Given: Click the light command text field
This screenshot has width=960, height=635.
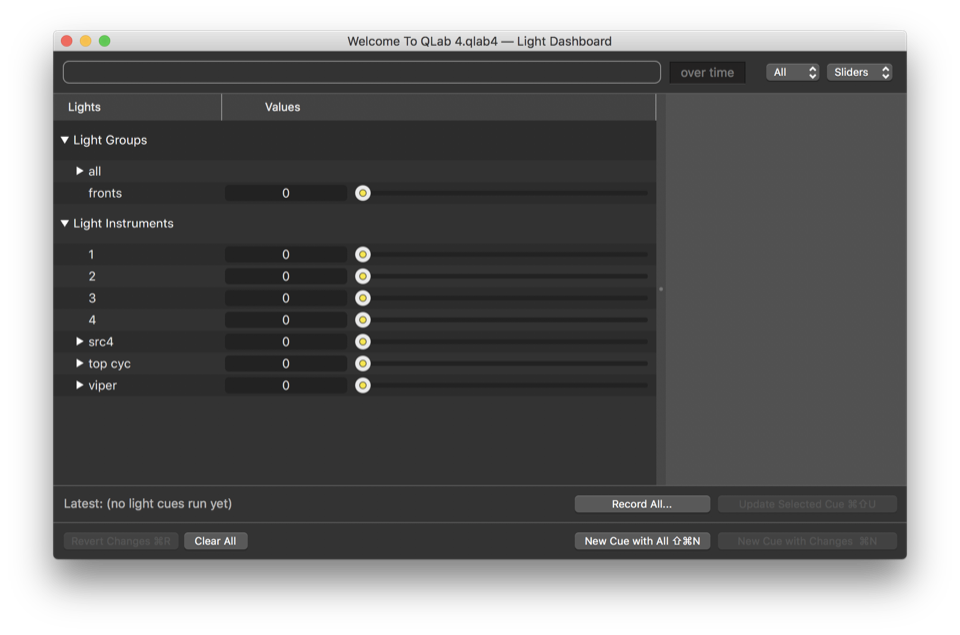Looking at the screenshot, I should 361,72.
